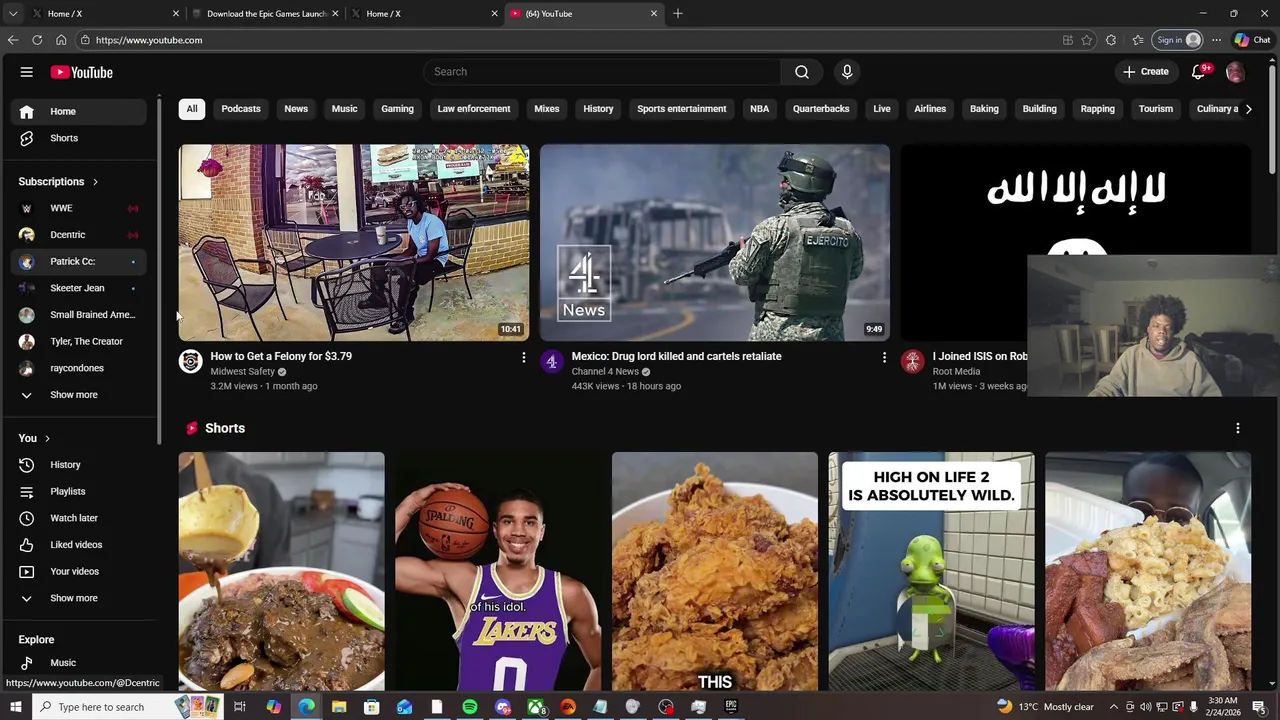Open High on Life 2 Short
This screenshot has width=1280, height=720.
tap(931, 571)
